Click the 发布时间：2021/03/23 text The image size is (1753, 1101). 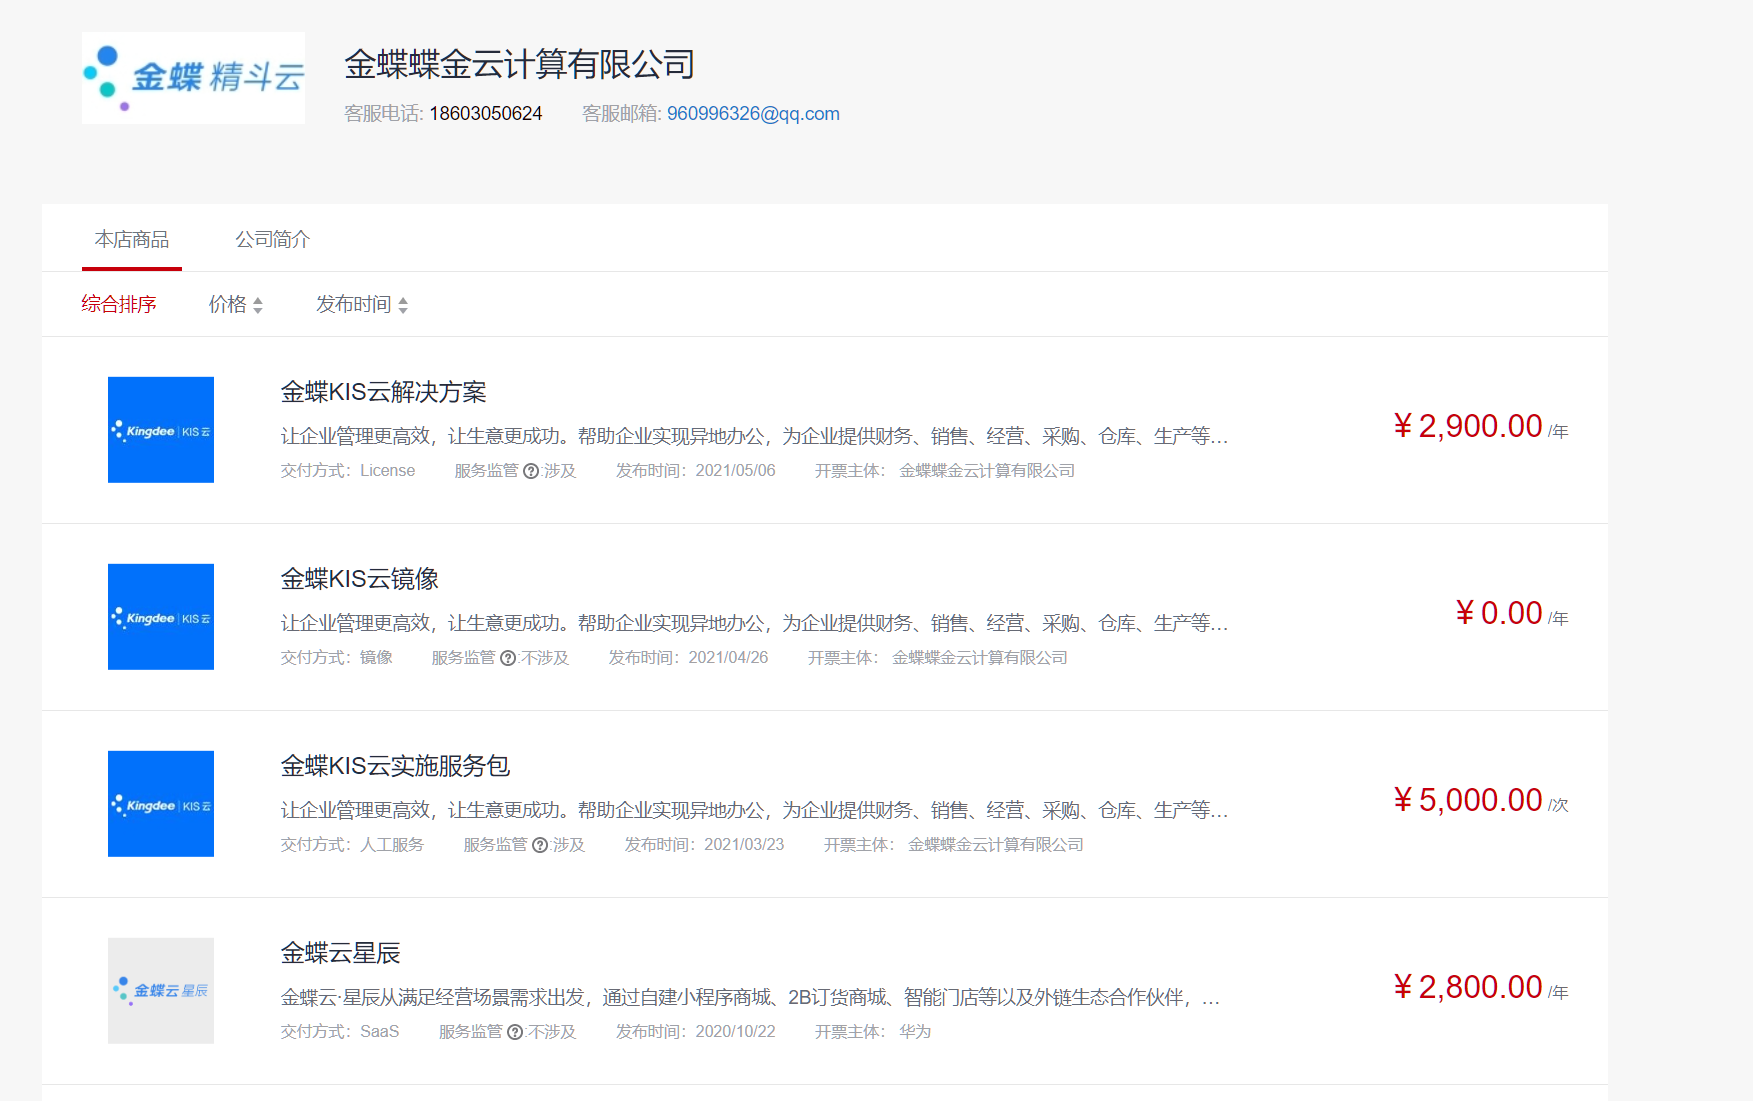click(704, 845)
